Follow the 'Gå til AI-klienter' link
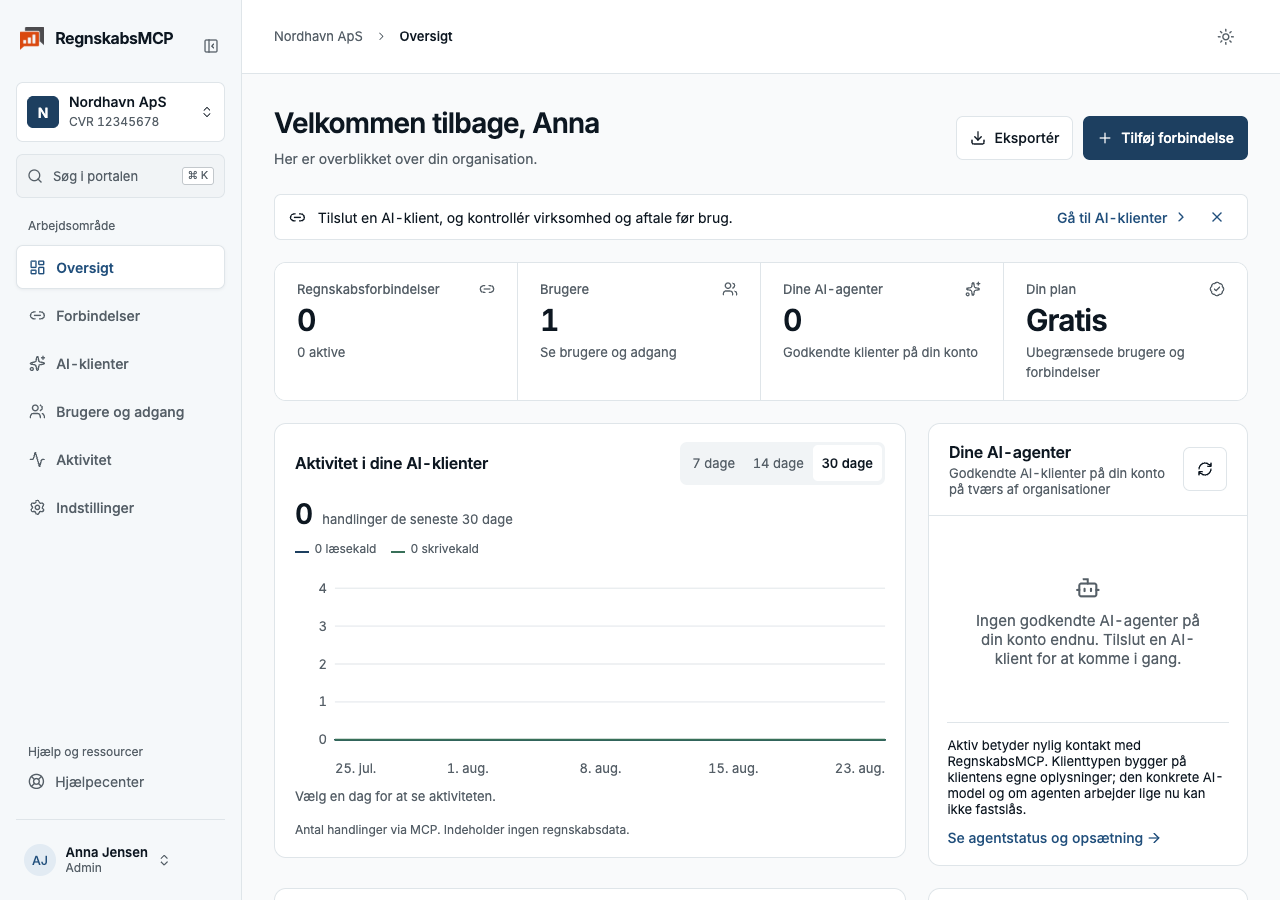 coord(1121,217)
